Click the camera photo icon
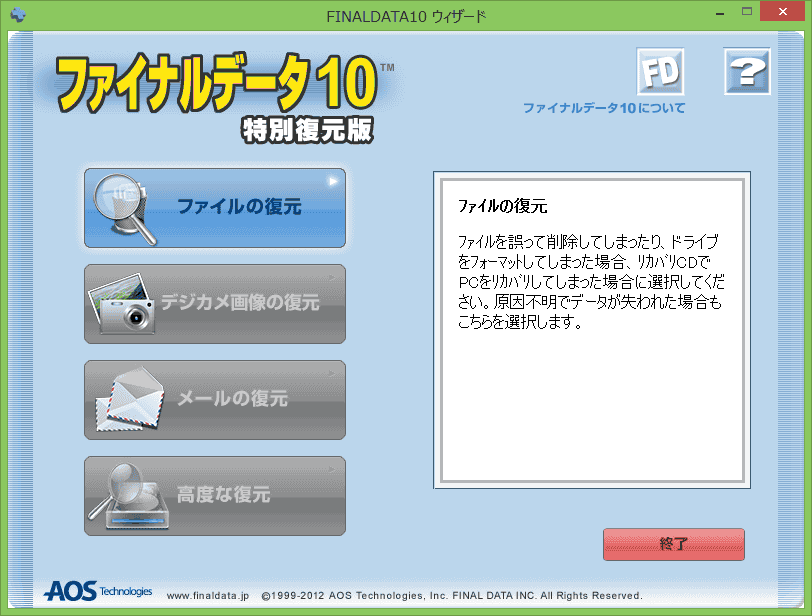This screenshot has width=812, height=616. point(122,304)
